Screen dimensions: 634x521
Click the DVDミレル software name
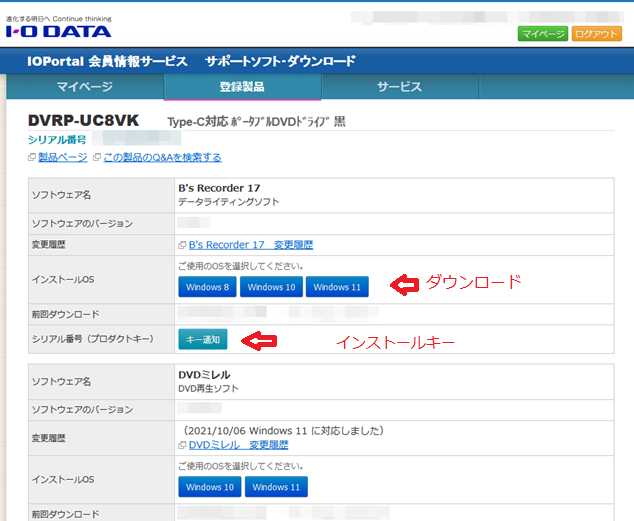coord(204,375)
